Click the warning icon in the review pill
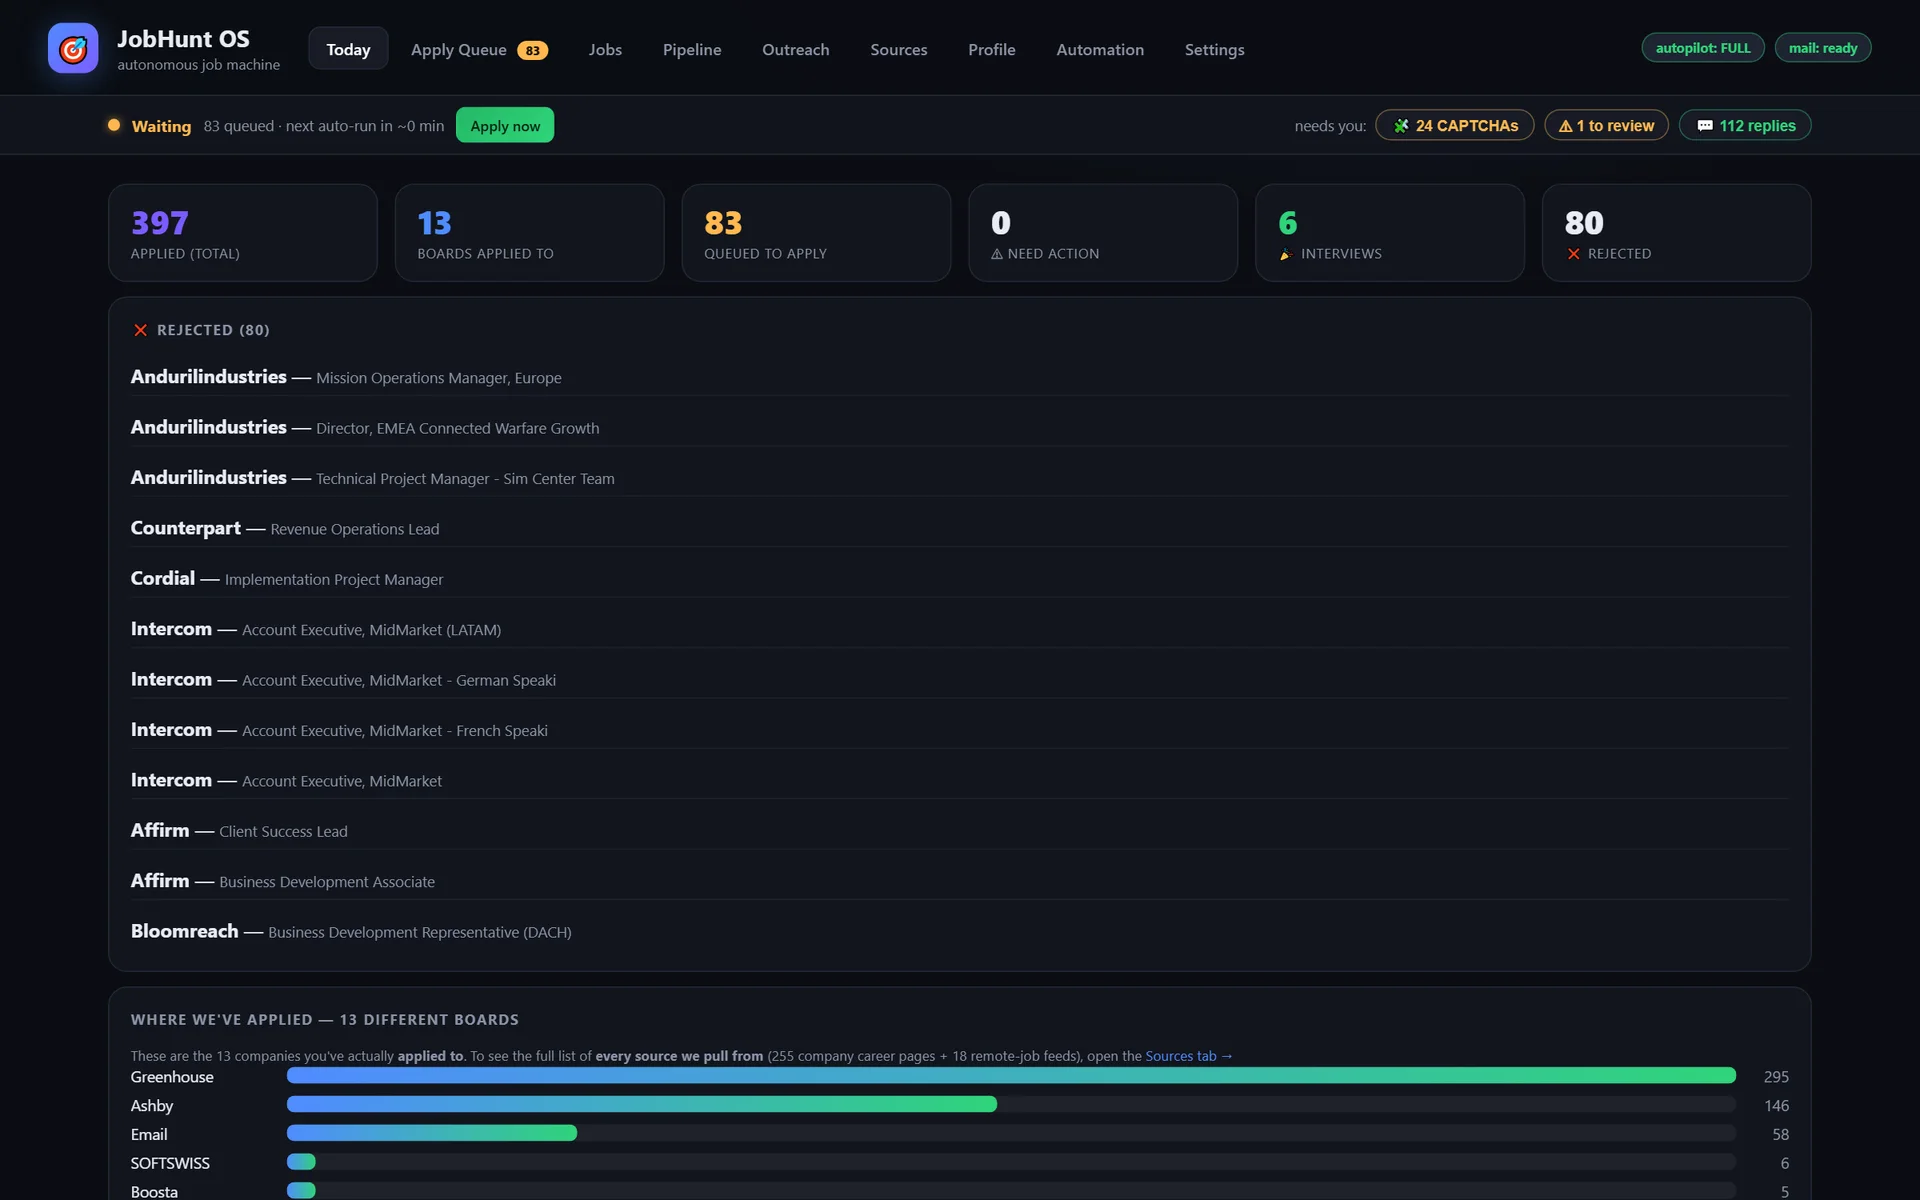Screen dimensions: 1920x1200 [x=1565, y=126]
